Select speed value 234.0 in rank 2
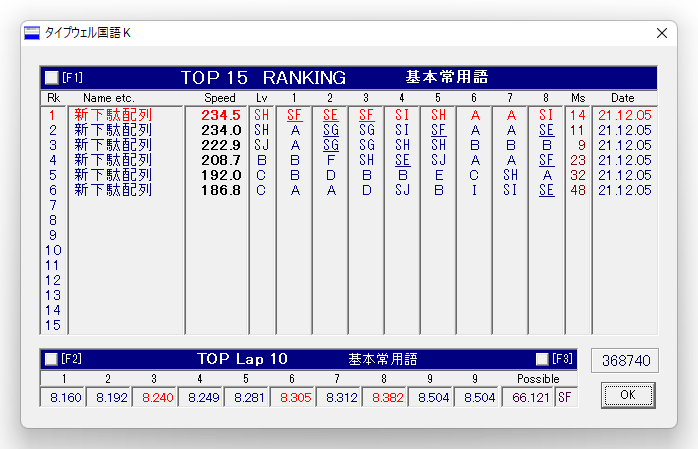Viewport: 698px width, 449px height. click(x=221, y=130)
